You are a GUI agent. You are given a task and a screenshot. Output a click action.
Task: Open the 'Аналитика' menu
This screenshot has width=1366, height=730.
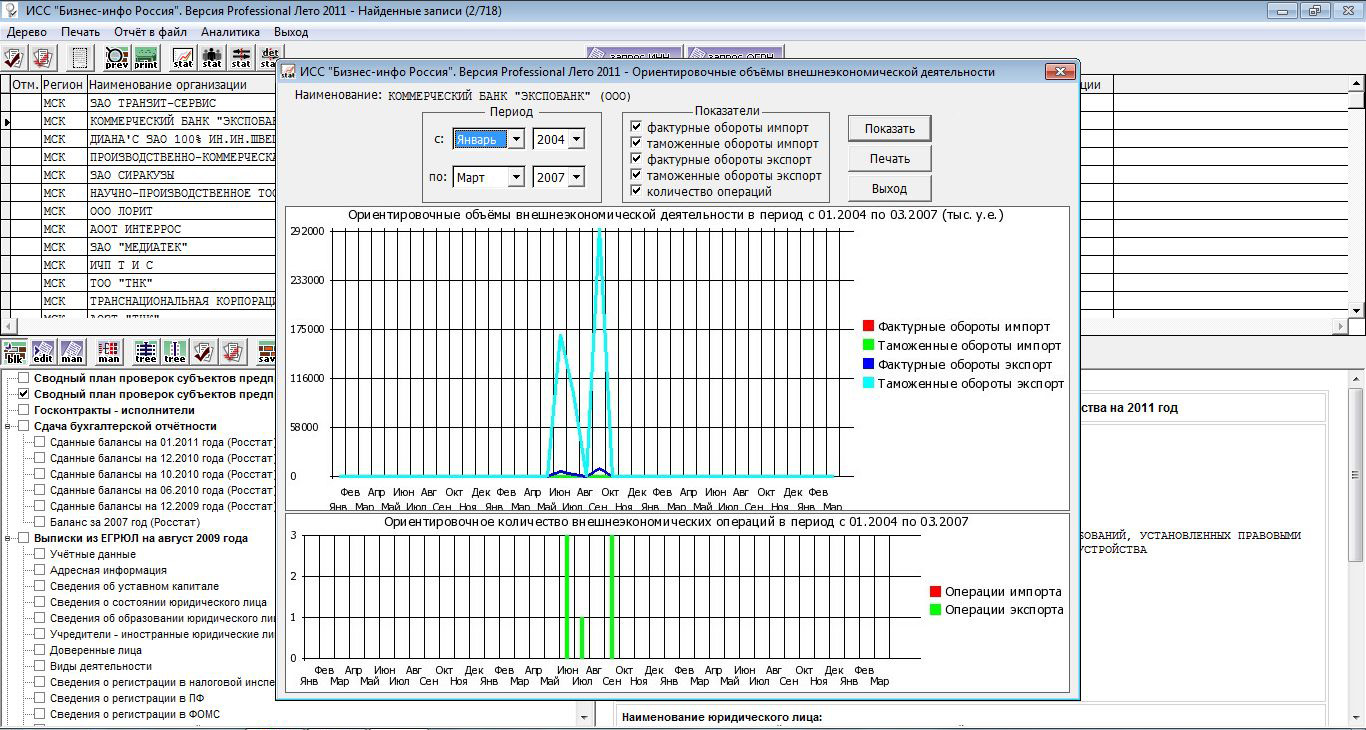(x=230, y=32)
